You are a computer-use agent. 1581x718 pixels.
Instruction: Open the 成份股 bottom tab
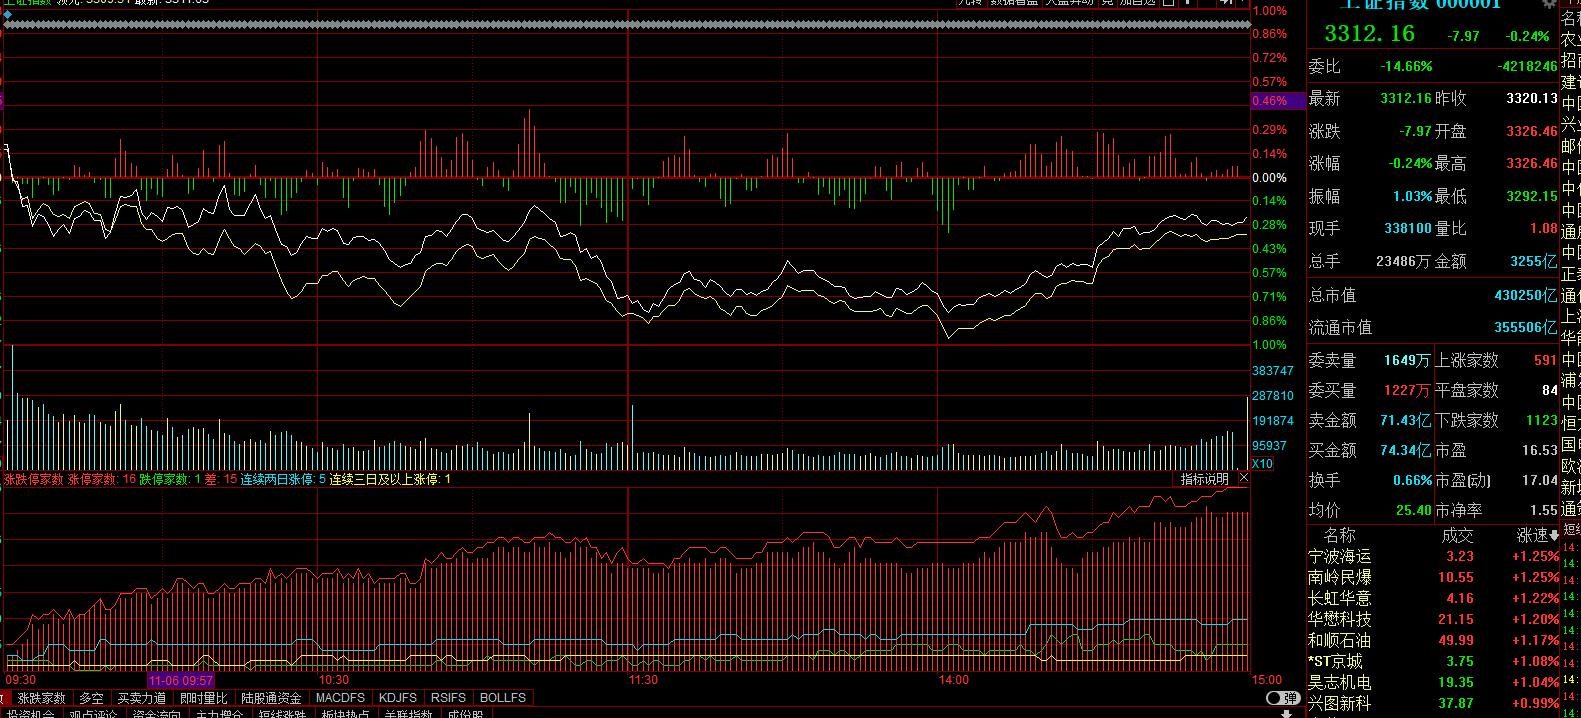click(465, 713)
